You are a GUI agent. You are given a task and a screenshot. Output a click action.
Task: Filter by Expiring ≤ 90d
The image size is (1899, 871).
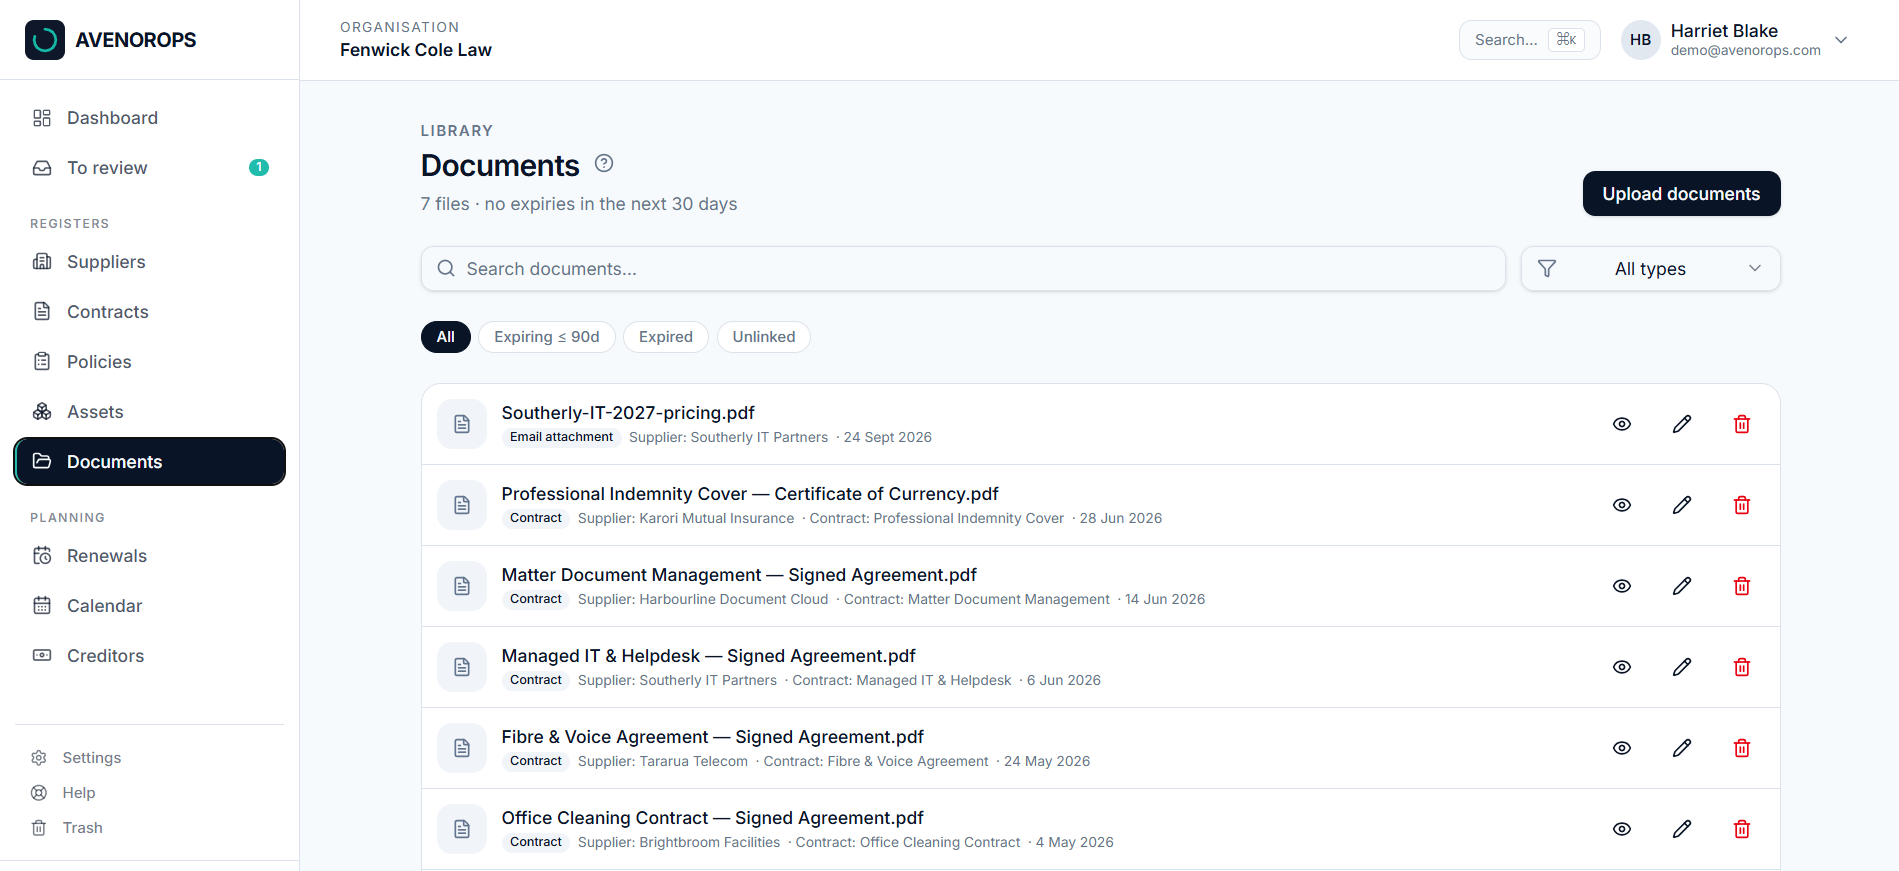click(x=547, y=337)
